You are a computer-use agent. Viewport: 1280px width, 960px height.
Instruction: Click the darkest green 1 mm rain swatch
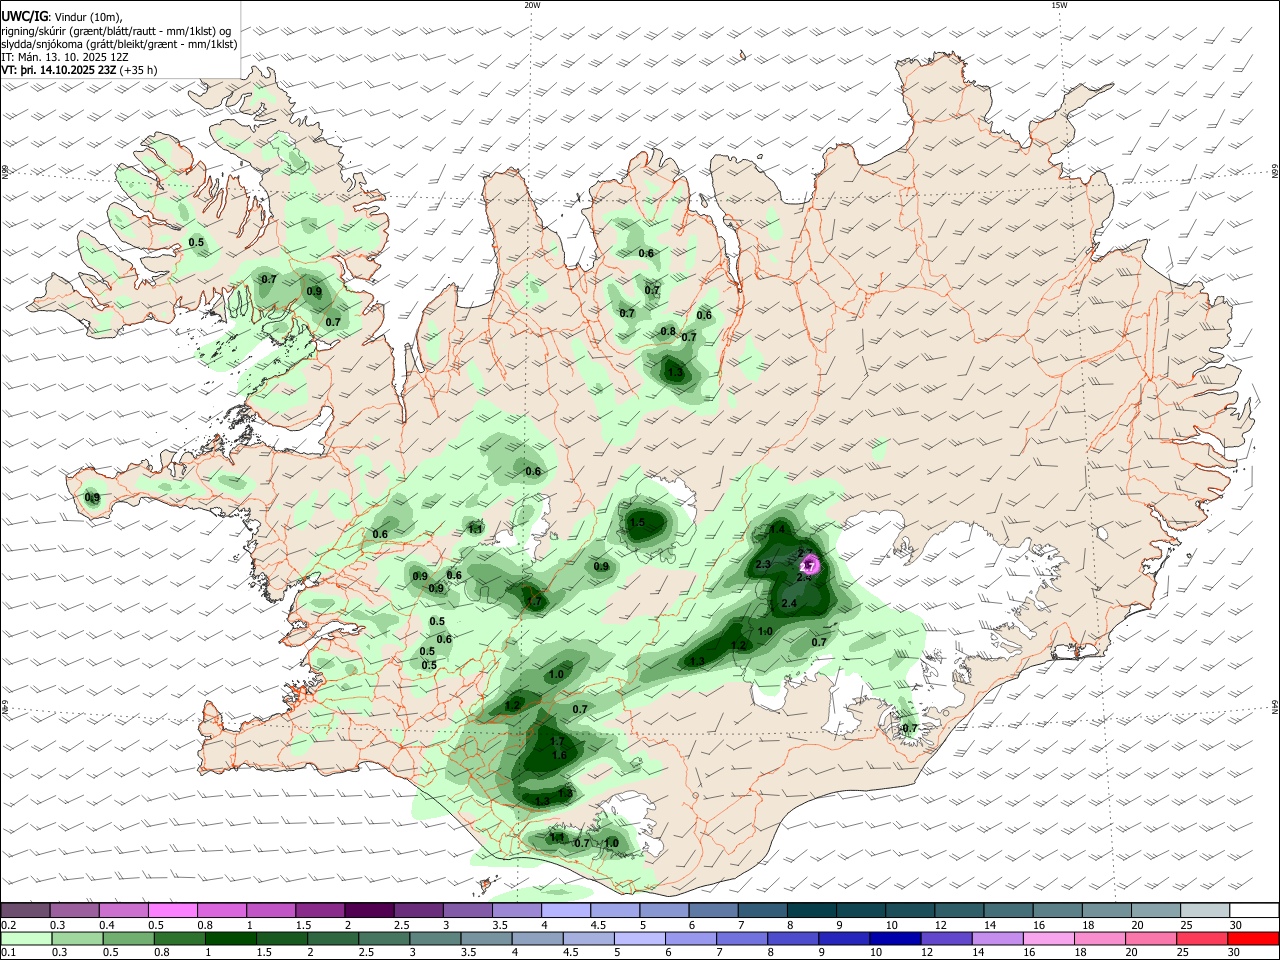pos(231,939)
